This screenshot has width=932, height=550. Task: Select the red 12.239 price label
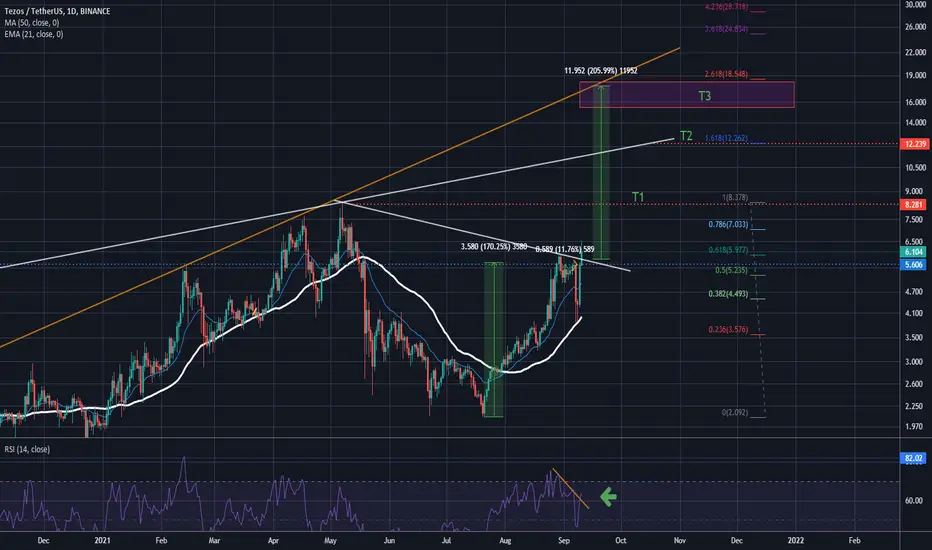tap(914, 144)
